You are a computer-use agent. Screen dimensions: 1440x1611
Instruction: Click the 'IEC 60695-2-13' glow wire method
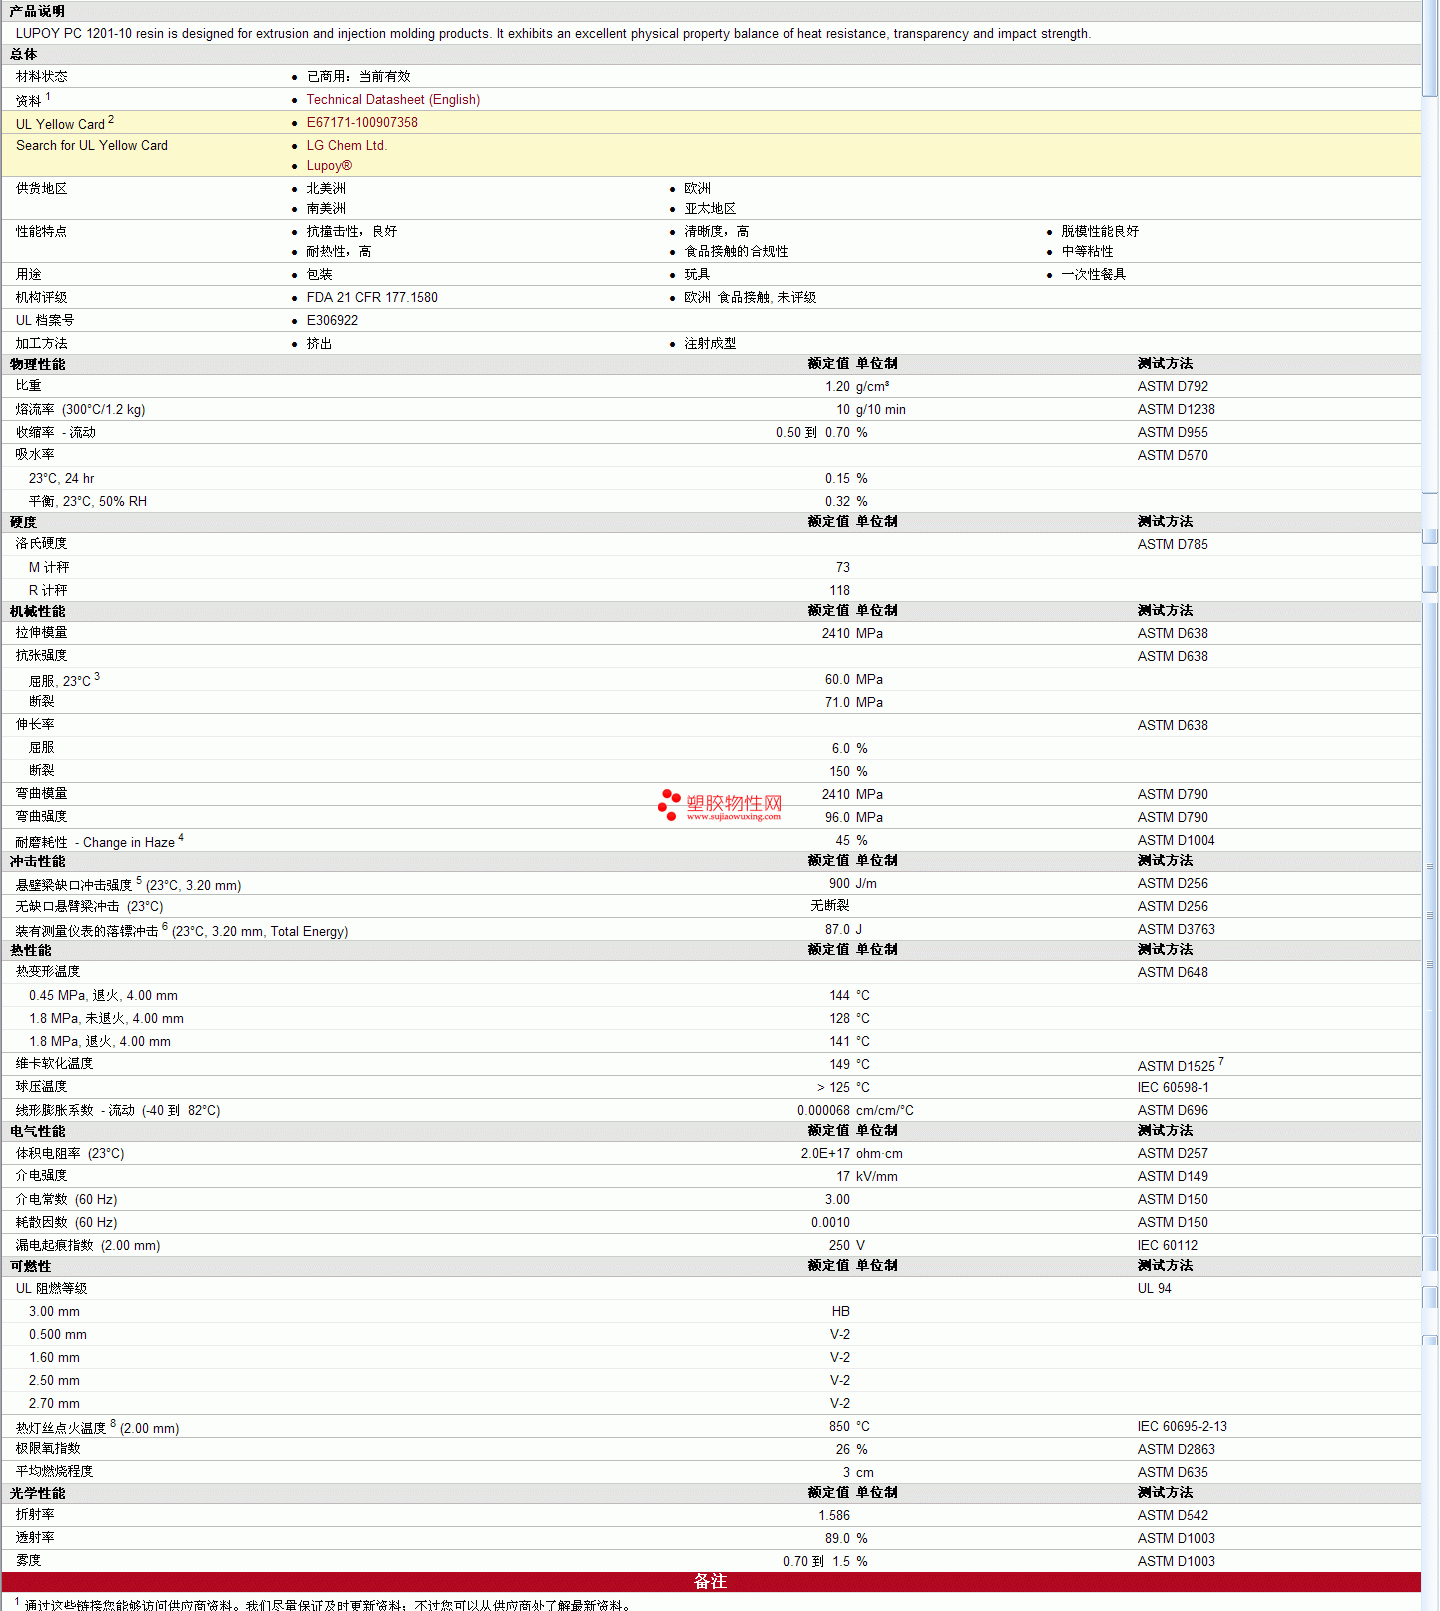(x=1182, y=1427)
